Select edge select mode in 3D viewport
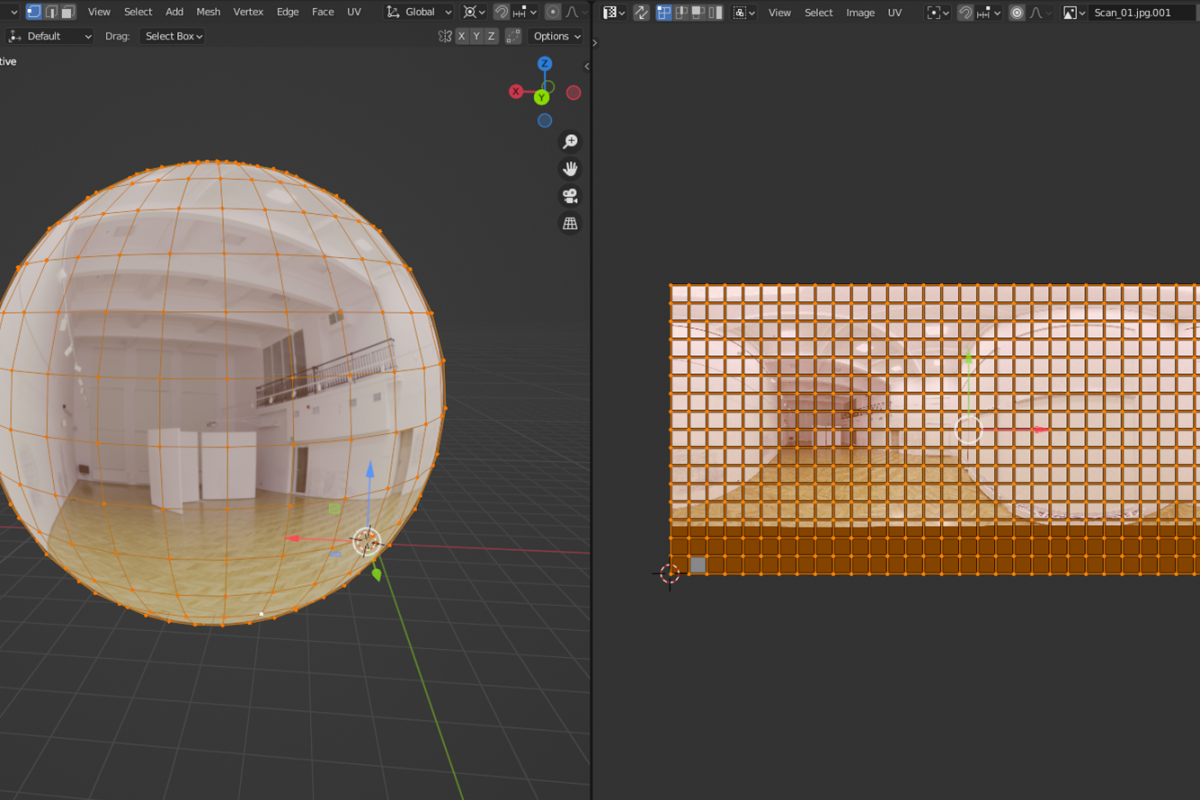The width and height of the screenshot is (1200, 800). tap(50, 12)
